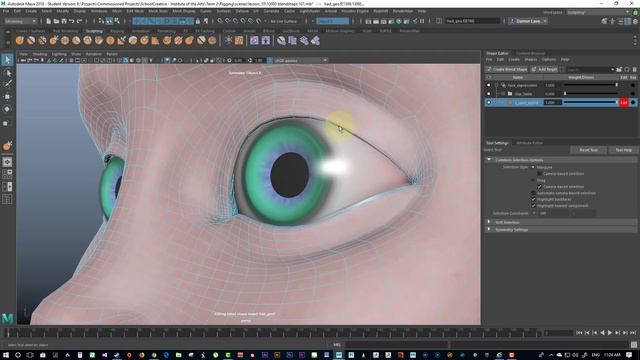Open the Deform menu

[x=242, y=11]
